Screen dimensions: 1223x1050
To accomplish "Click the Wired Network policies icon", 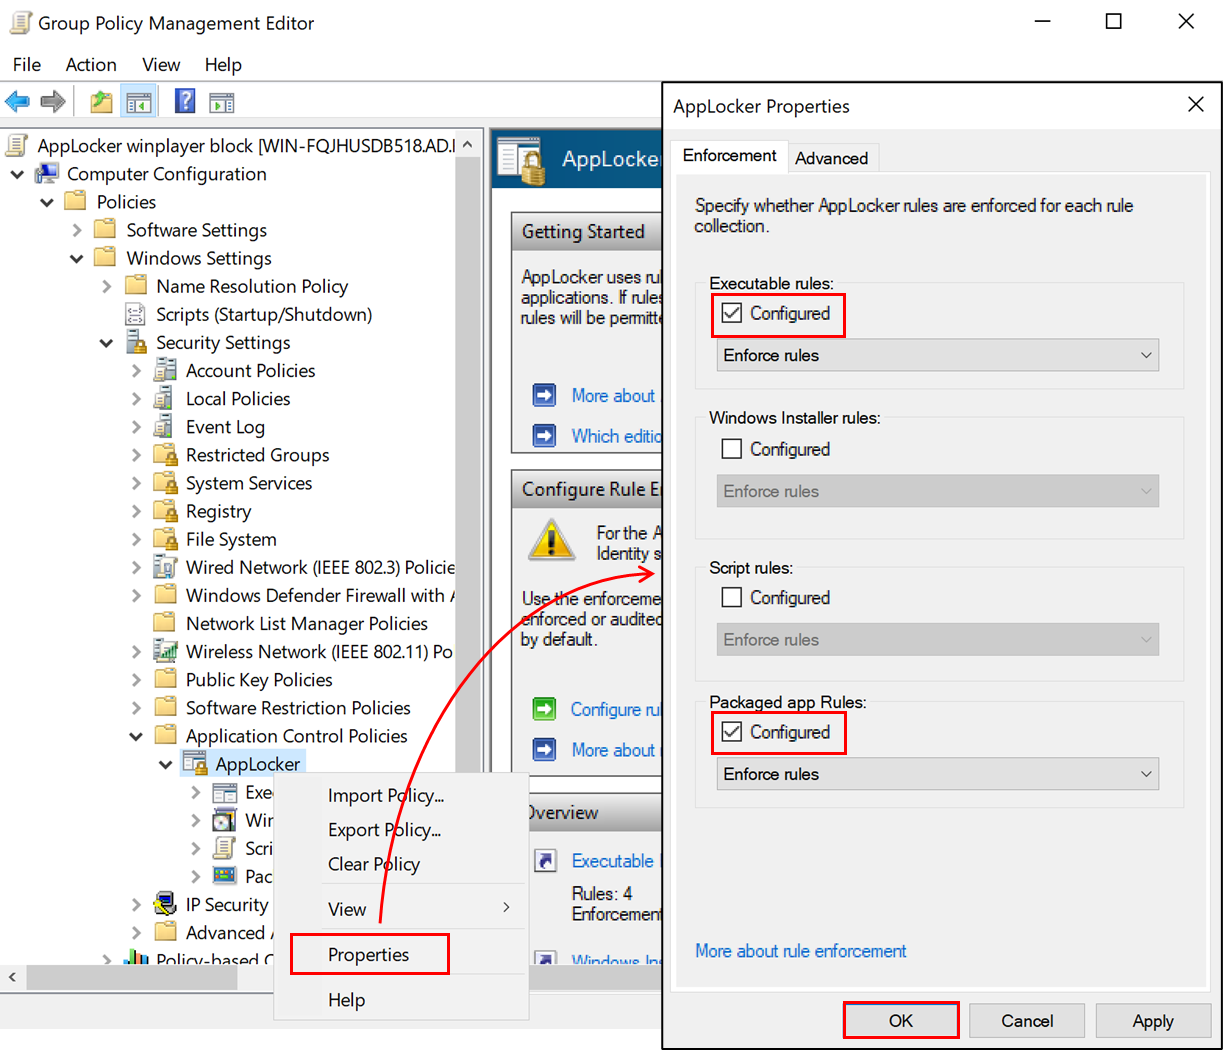I will (x=165, y=567).
